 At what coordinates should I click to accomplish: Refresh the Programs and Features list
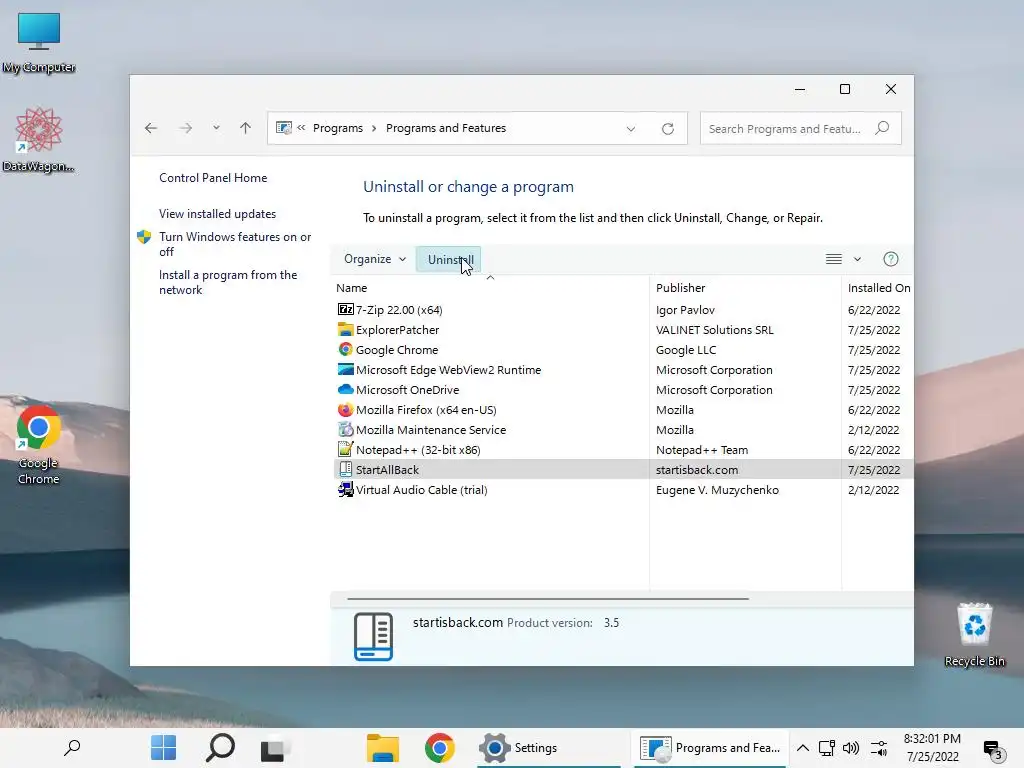[667, 129]
